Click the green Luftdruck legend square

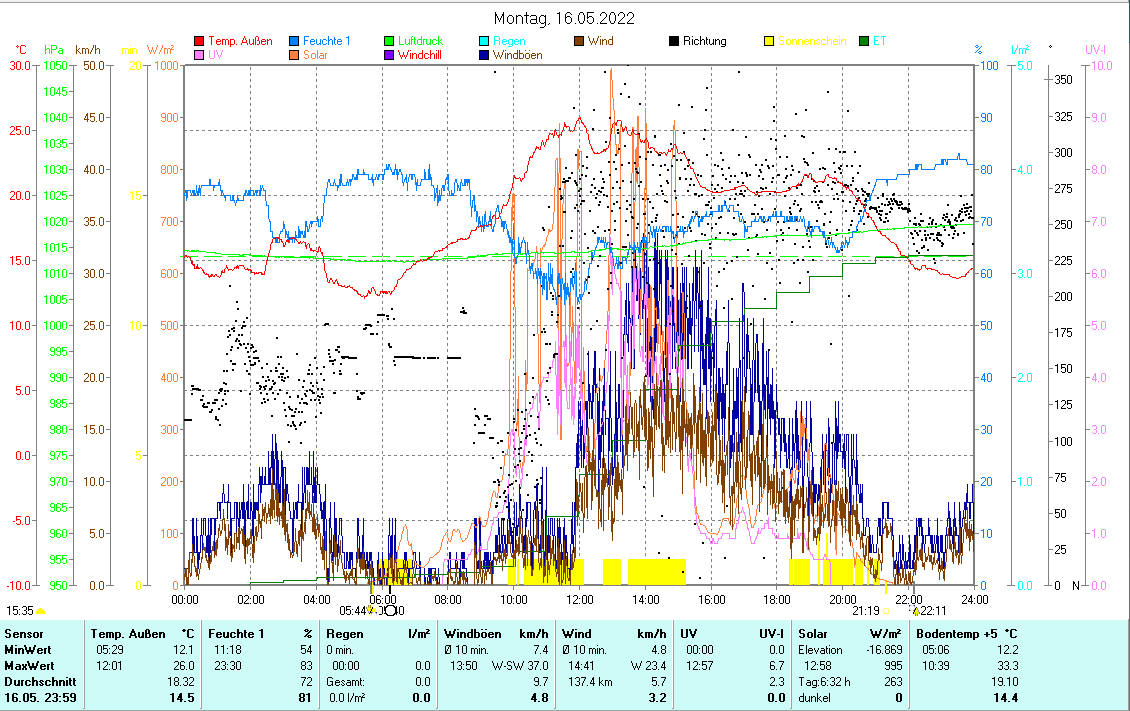390,41
